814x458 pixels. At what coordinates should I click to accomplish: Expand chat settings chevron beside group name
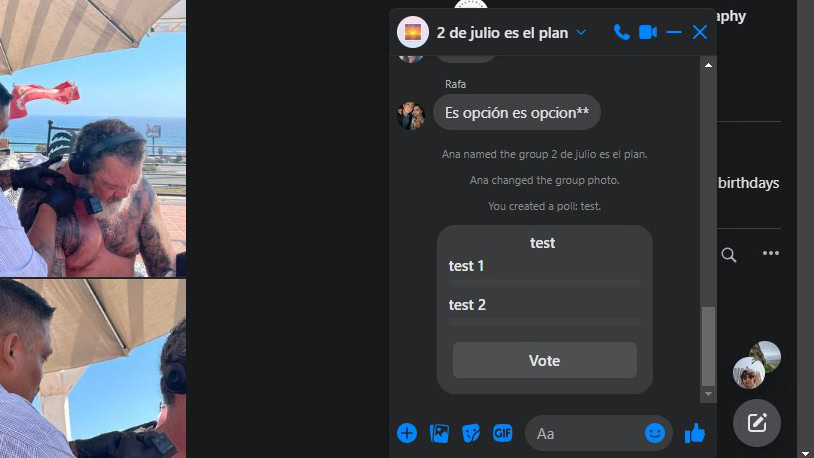tap(581, 33)
